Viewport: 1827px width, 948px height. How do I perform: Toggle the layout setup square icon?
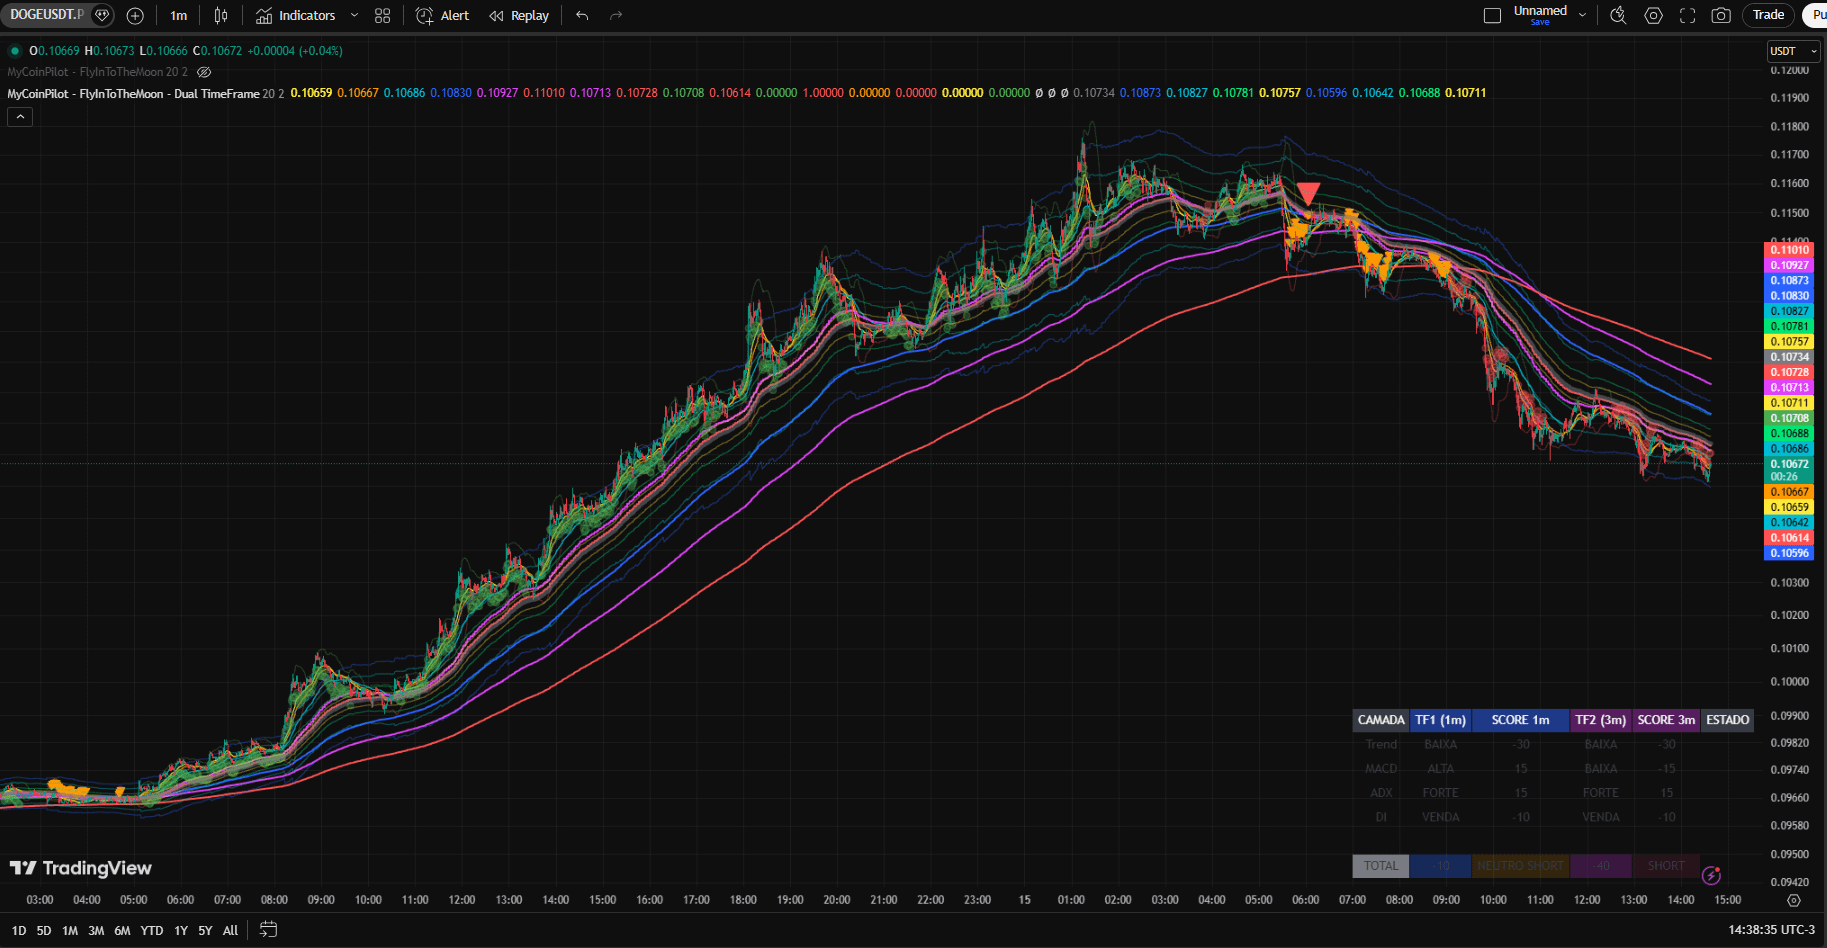point(1492,15)
